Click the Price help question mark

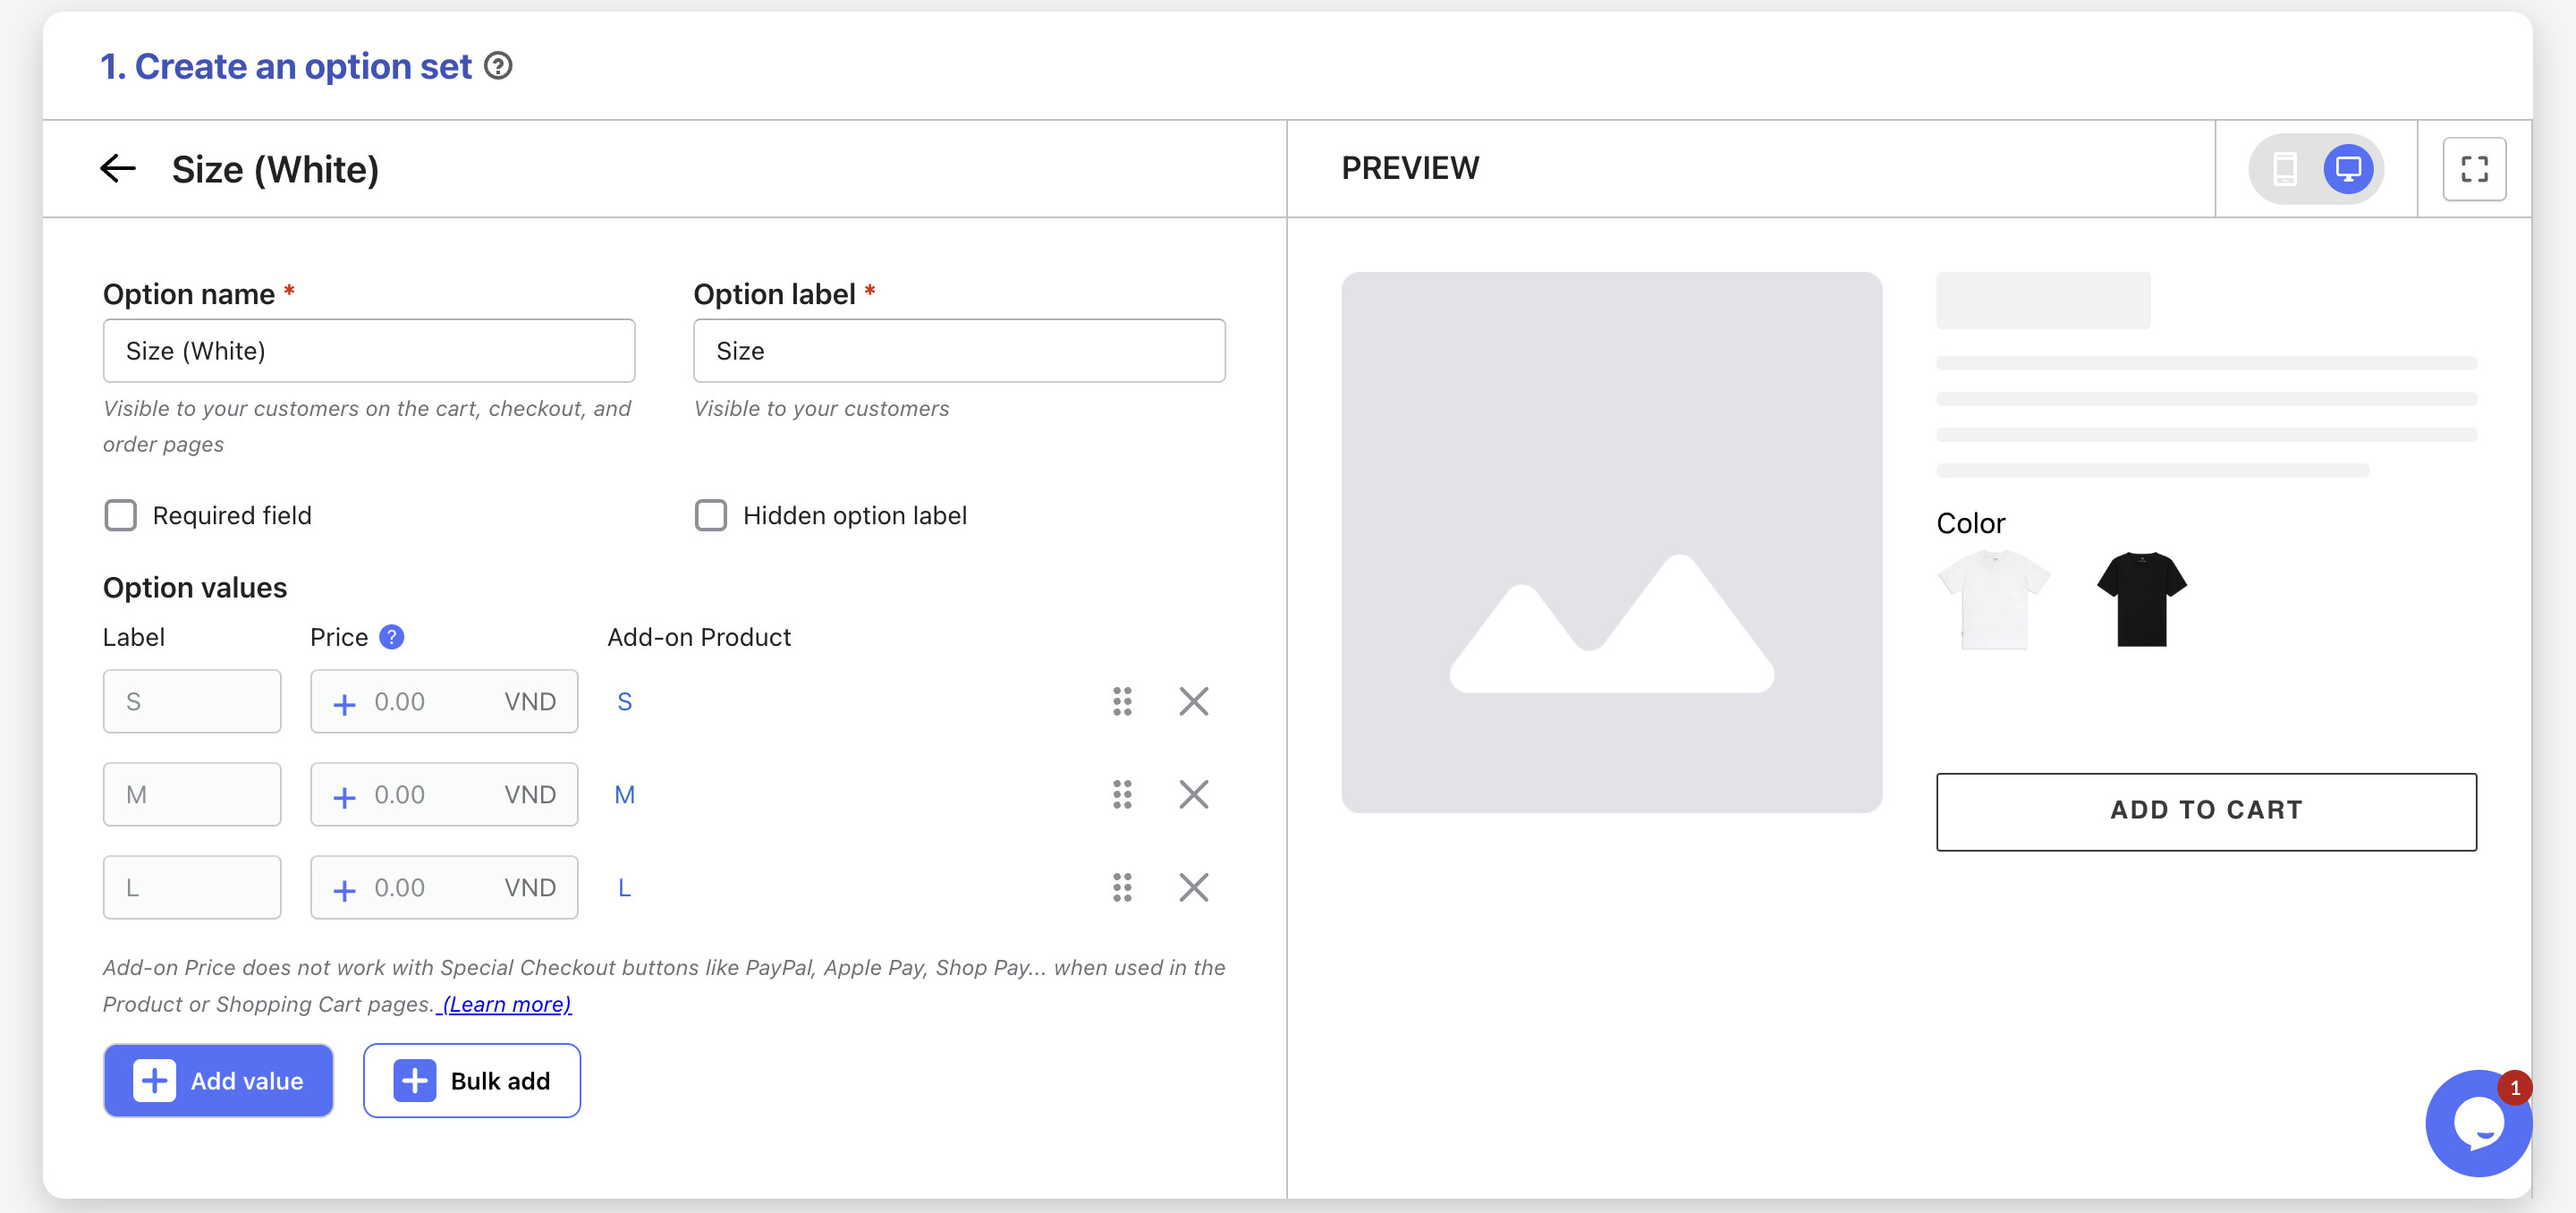pyautogui.click(x=392, y=637)
